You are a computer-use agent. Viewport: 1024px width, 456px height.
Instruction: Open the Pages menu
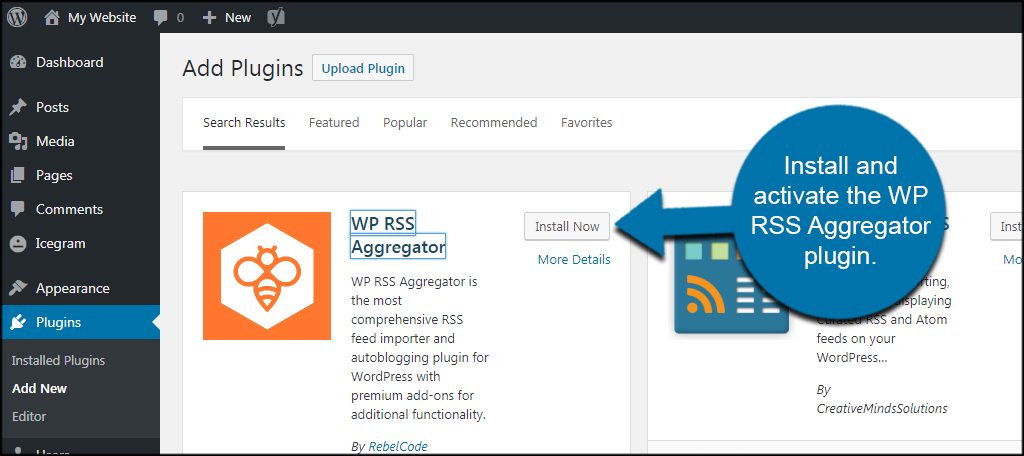(x=54, y=175)
